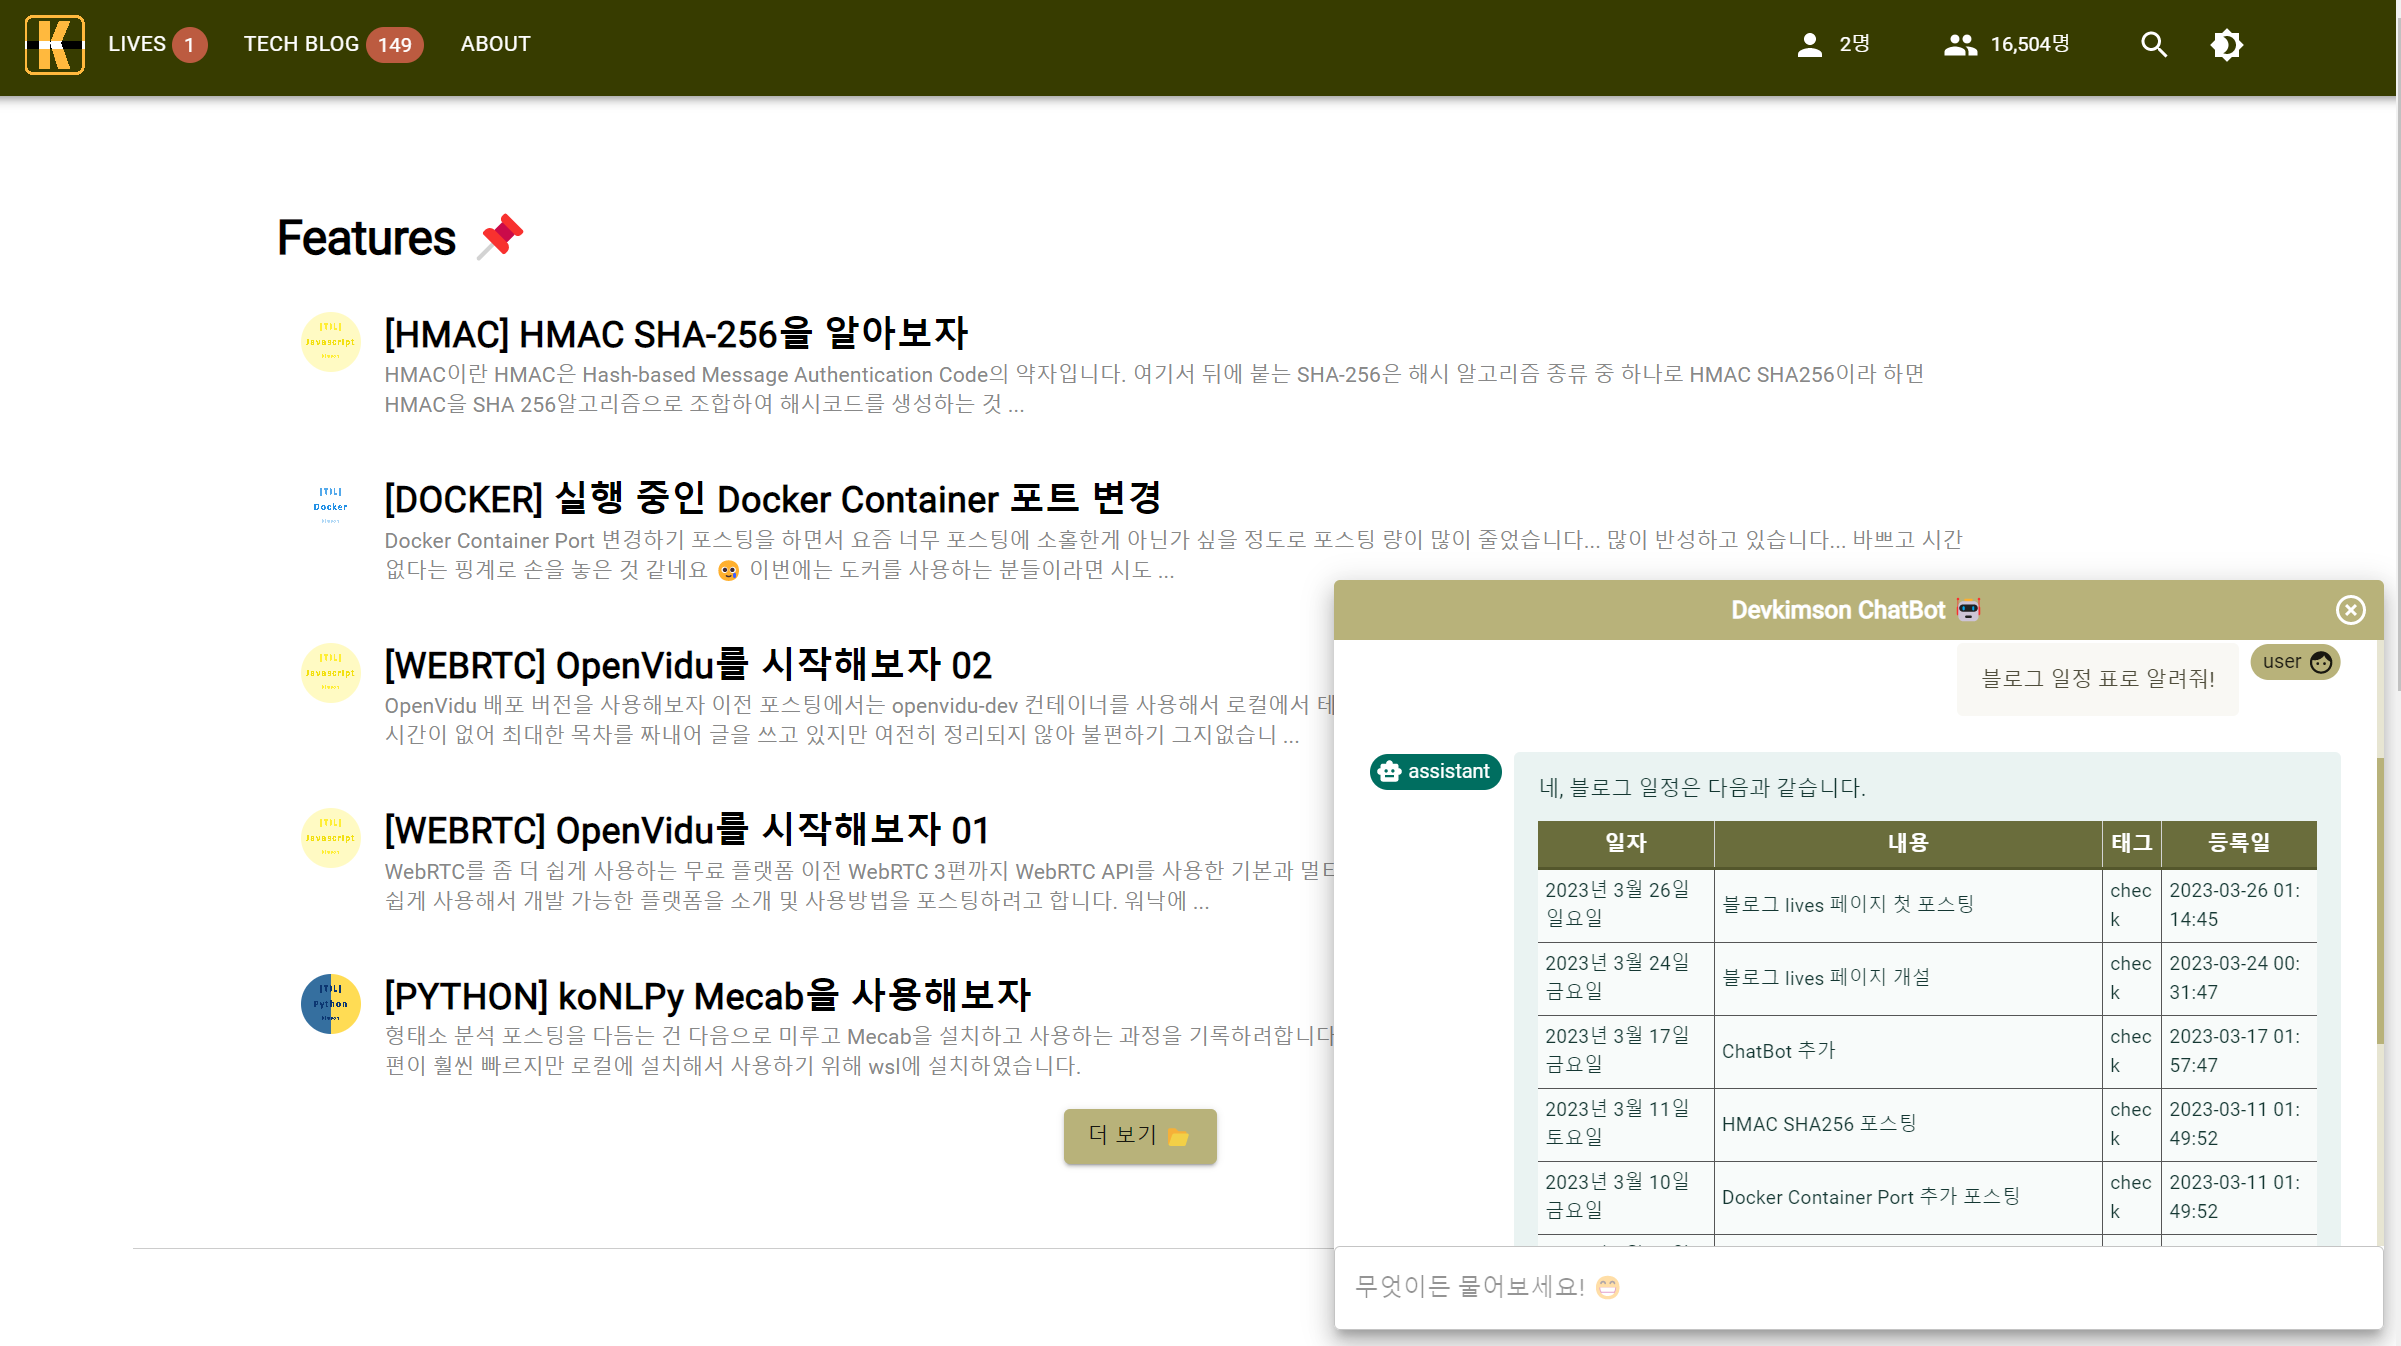Click OpenVidu 02 post Javascript icon
Image resolution: width=2401 pixels, height=1346 pixels.
pyautogui.click(x=330, y=672)
